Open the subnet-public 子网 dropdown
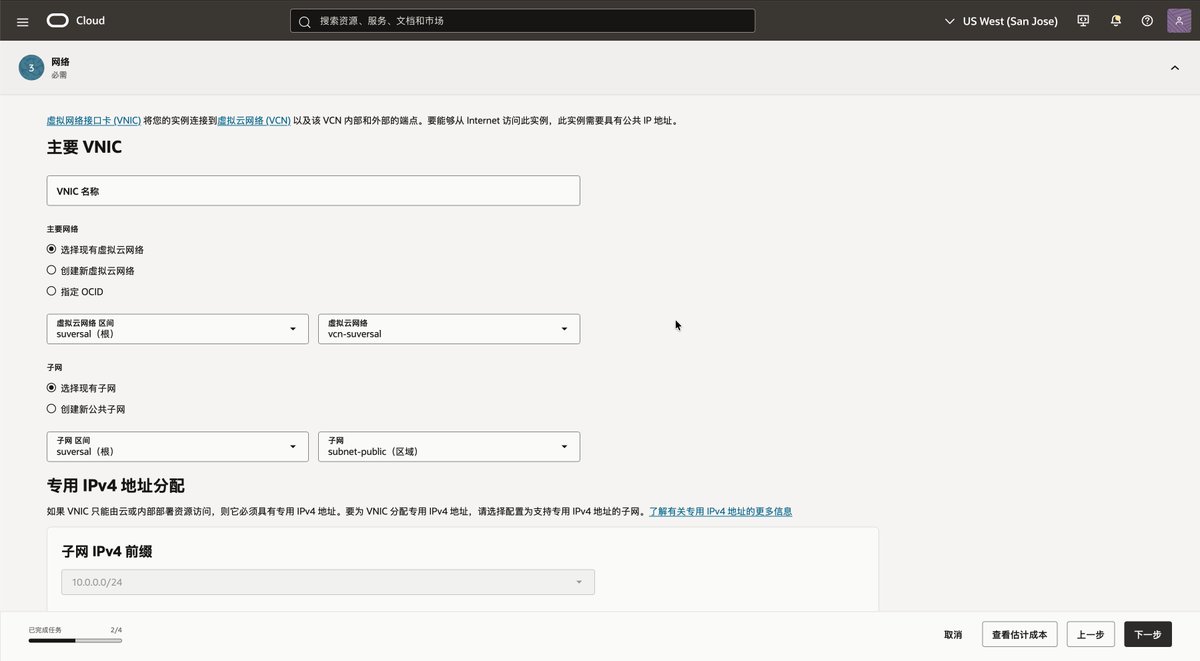 (x=449, y=446)
